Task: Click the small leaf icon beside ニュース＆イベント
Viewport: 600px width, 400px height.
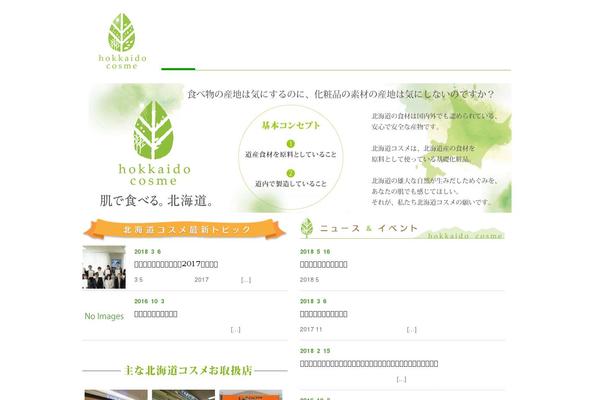Action: click(307, 227)
